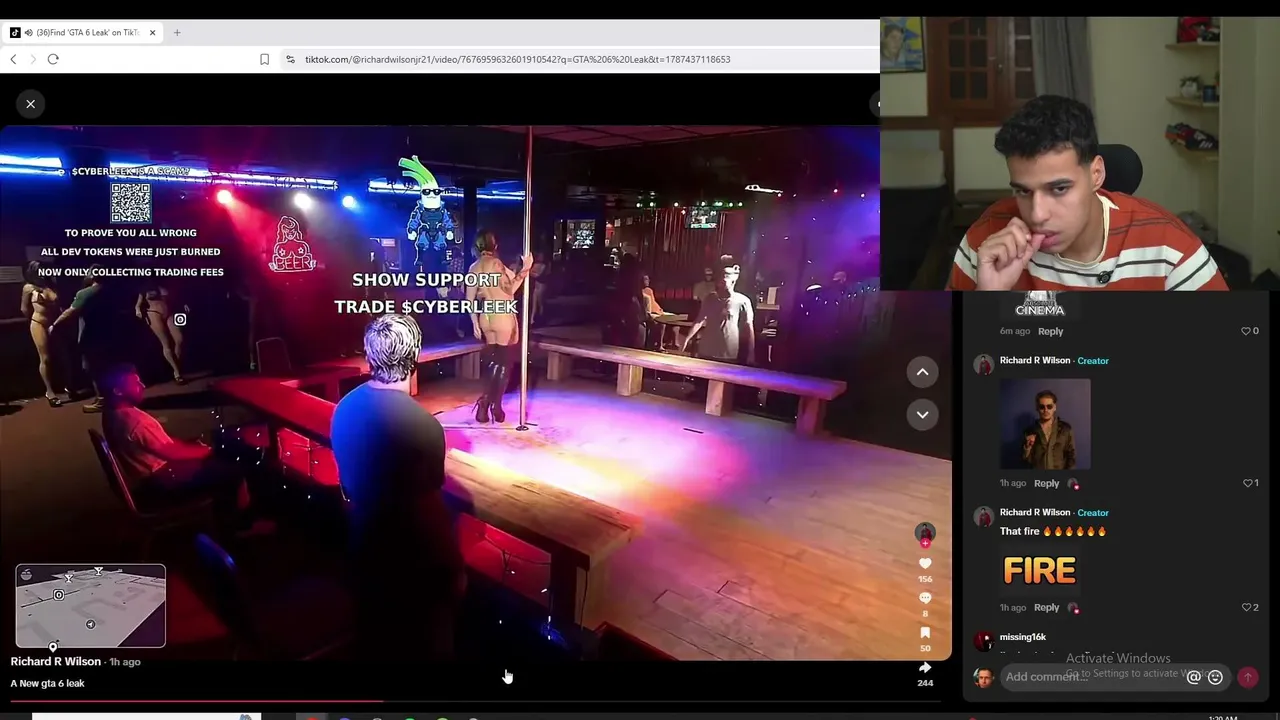Close the TikTok video viewer
Image resolution: width=1280 pixels, height=720 pixels.
(x=30, y=104)
